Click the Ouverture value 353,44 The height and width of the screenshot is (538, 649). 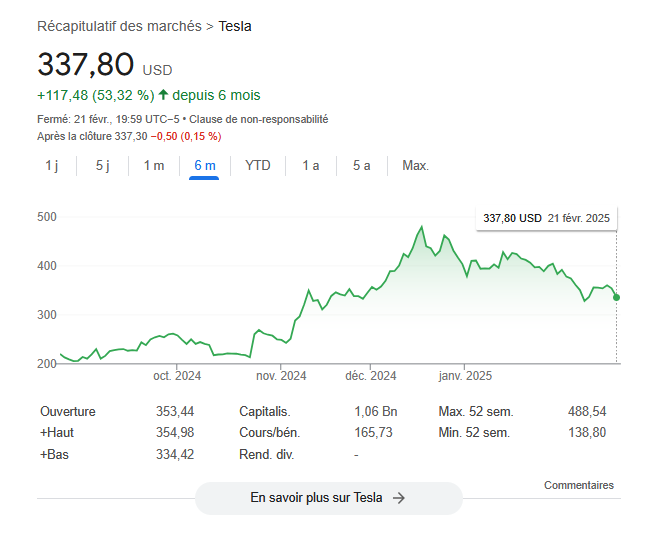coord(175,411)
